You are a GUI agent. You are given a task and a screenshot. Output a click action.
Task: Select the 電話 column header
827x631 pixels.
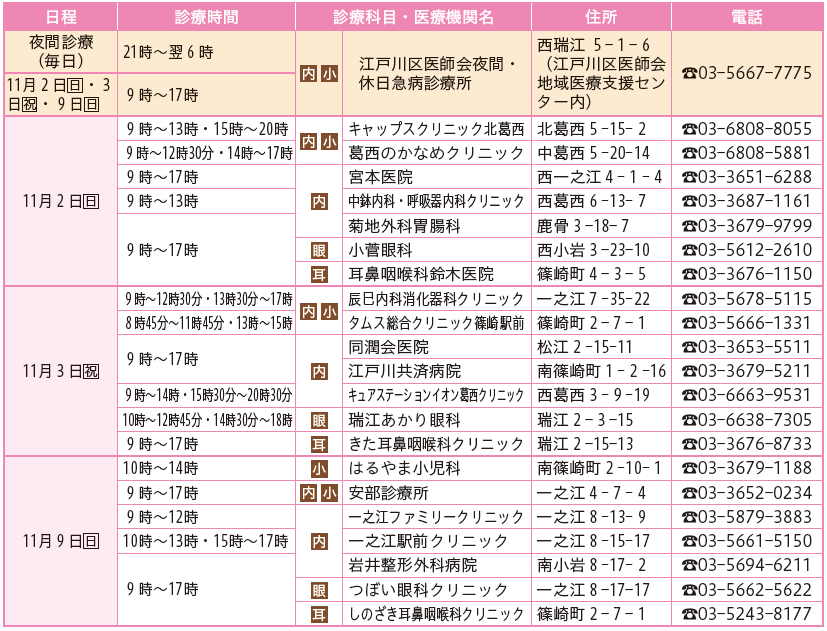coord(746,17)
